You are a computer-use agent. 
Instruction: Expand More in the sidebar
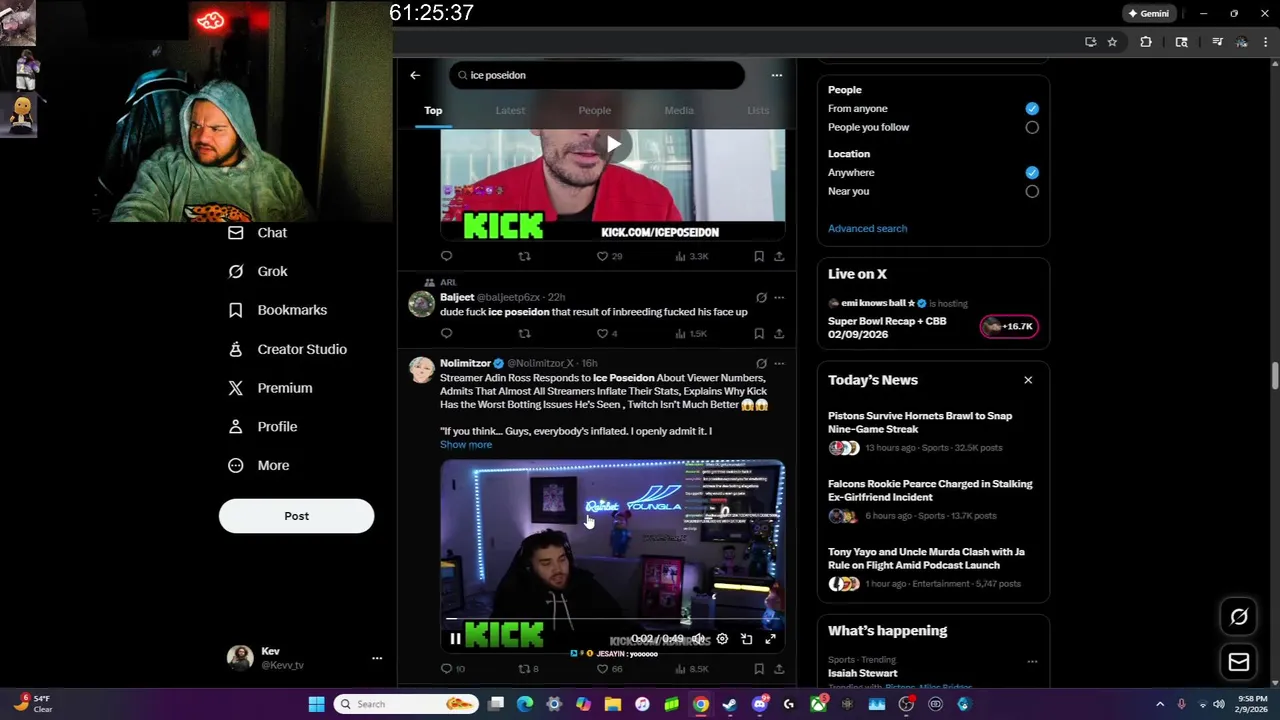tap(258, 465)
